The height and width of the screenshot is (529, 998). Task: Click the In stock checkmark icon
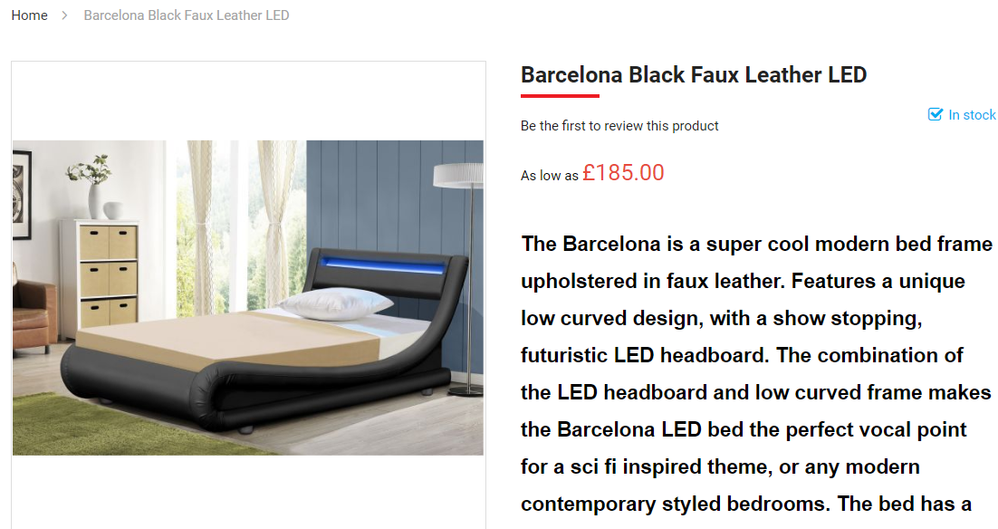[935, 115]
